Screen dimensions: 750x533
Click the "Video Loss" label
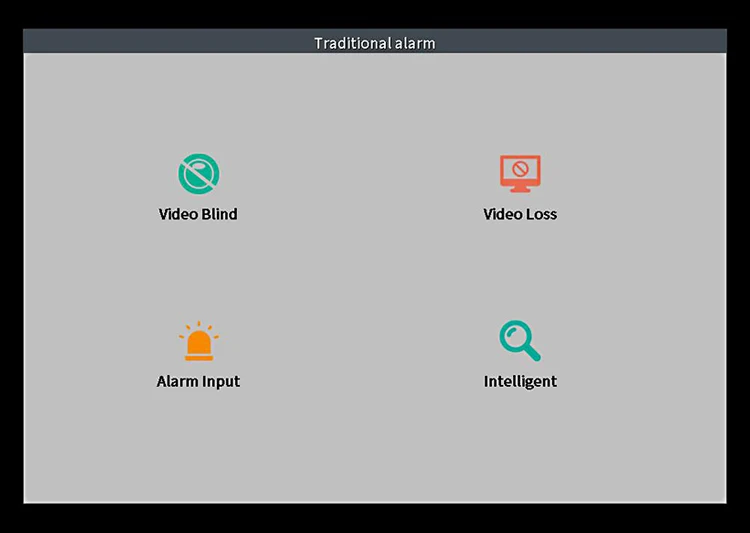point(520,214)
